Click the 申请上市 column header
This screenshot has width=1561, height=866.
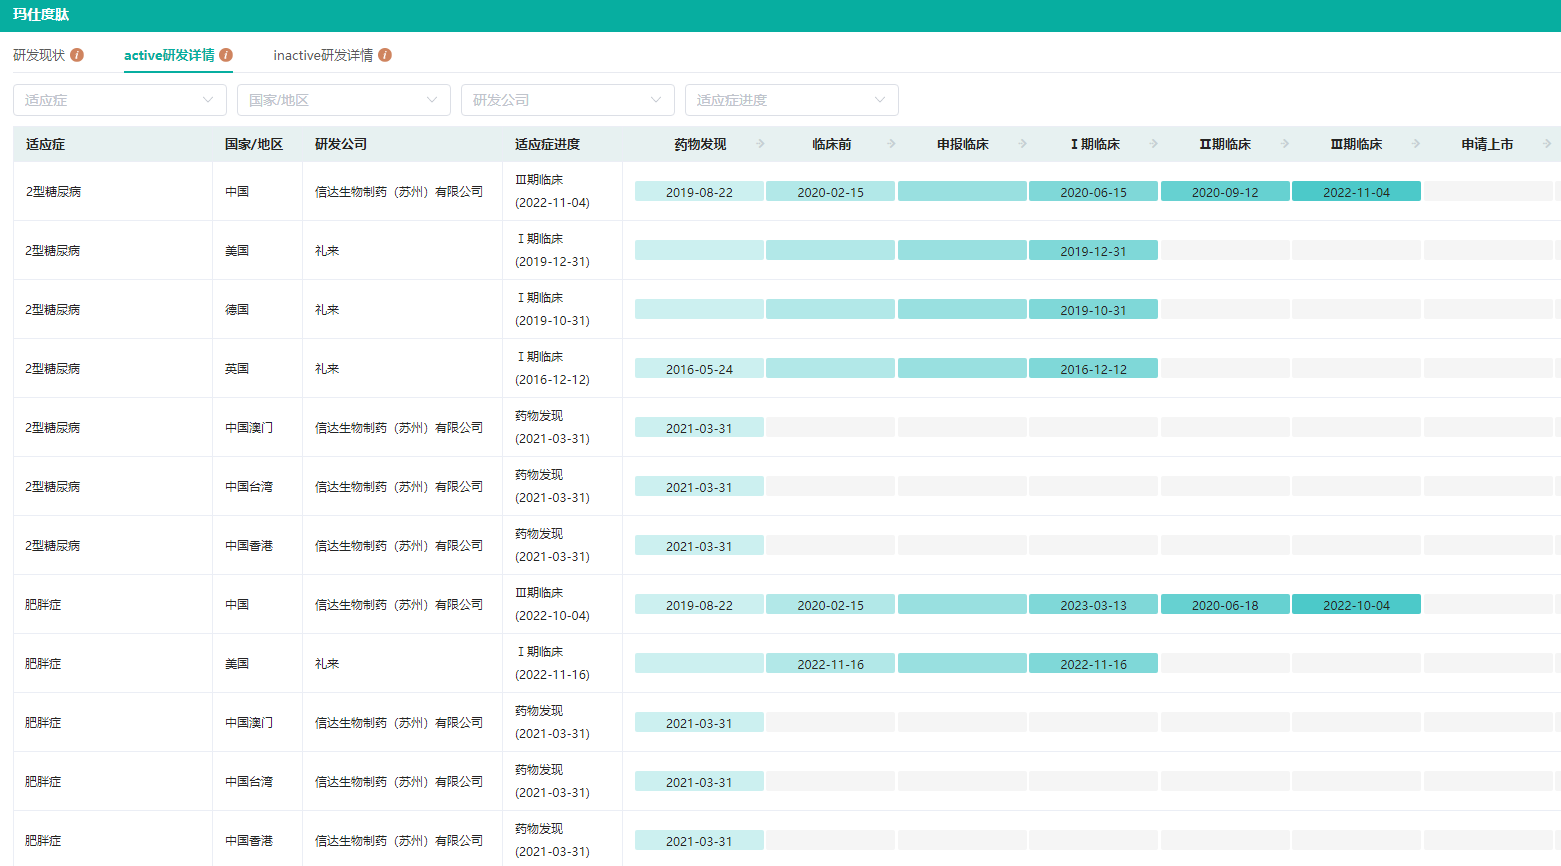[x=1486, y=144]
